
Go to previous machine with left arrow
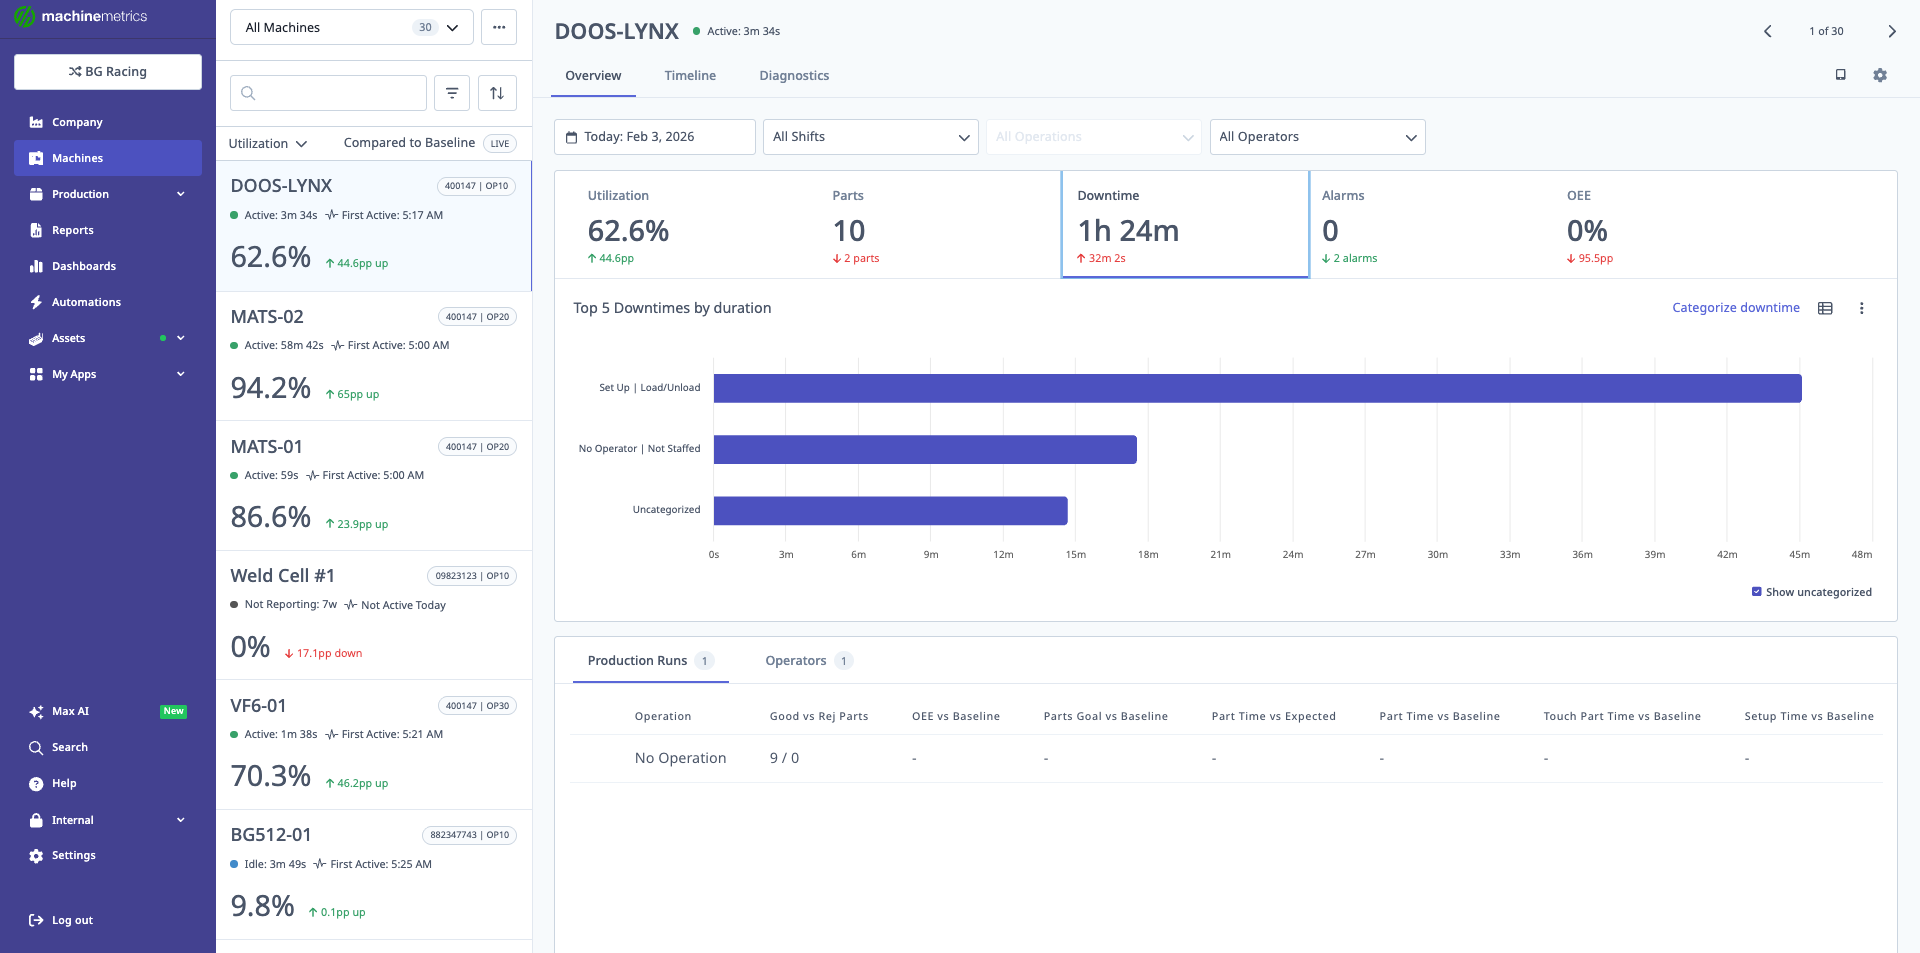[x=1767, y=31]
